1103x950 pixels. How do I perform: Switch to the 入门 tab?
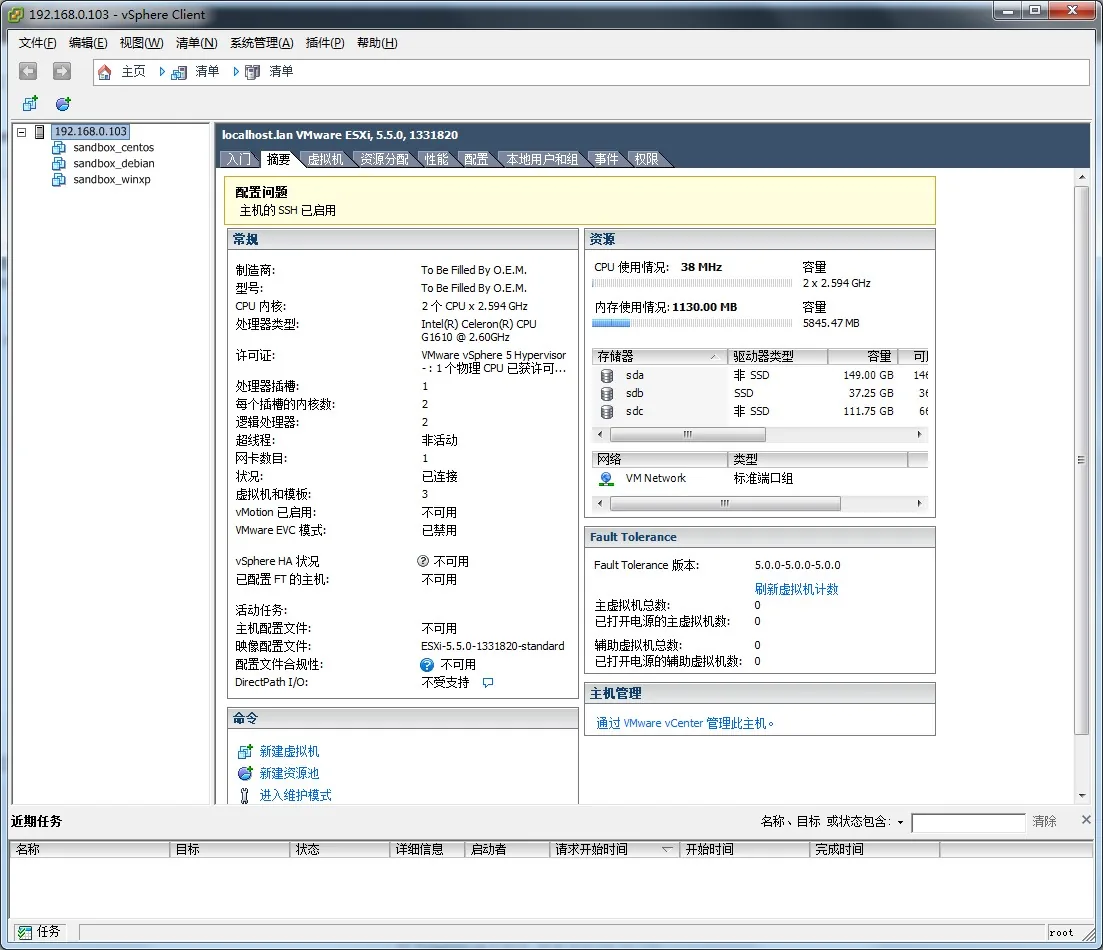click(x=238, y=159)
